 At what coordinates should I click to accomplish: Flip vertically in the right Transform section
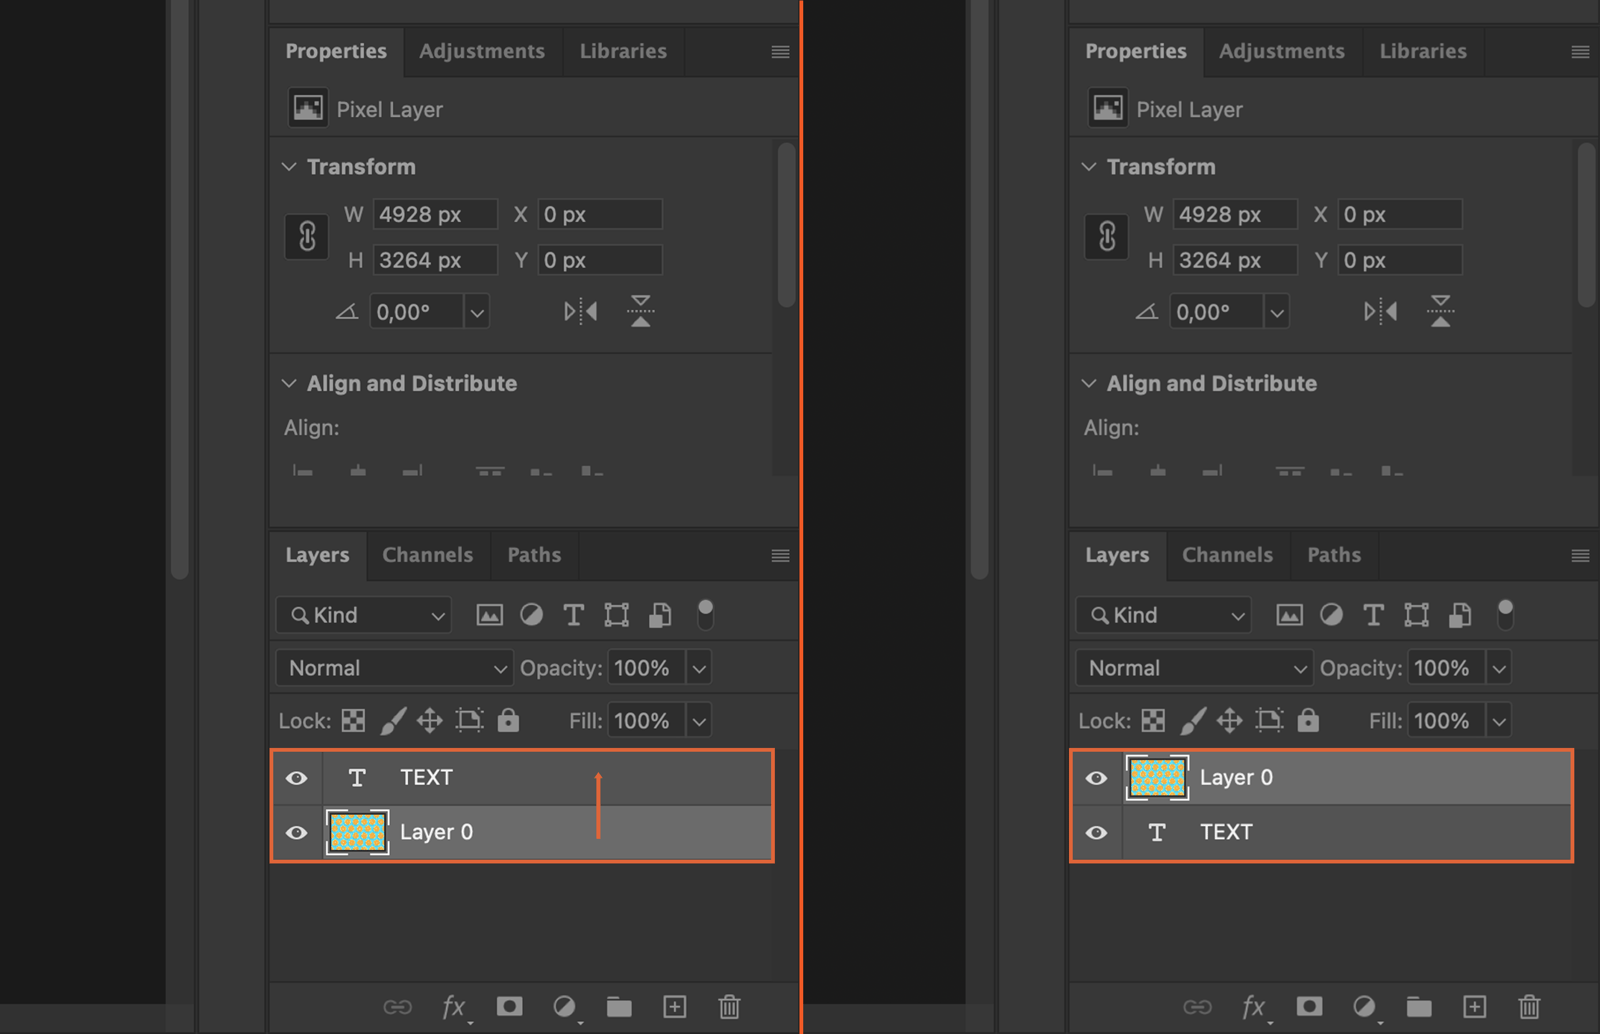click(1440, 311)
